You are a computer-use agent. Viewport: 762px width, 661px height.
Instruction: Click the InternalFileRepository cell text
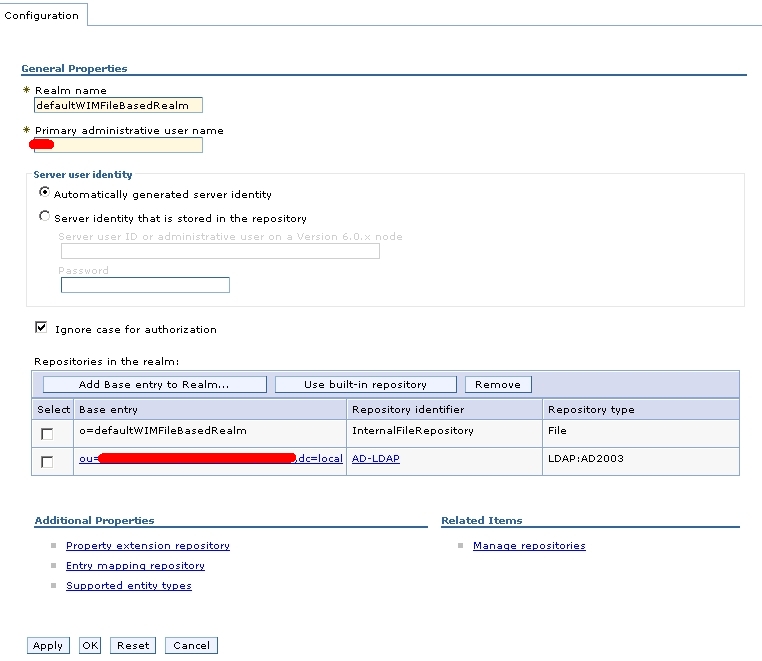pyautogui.click(x=413, y=431)
